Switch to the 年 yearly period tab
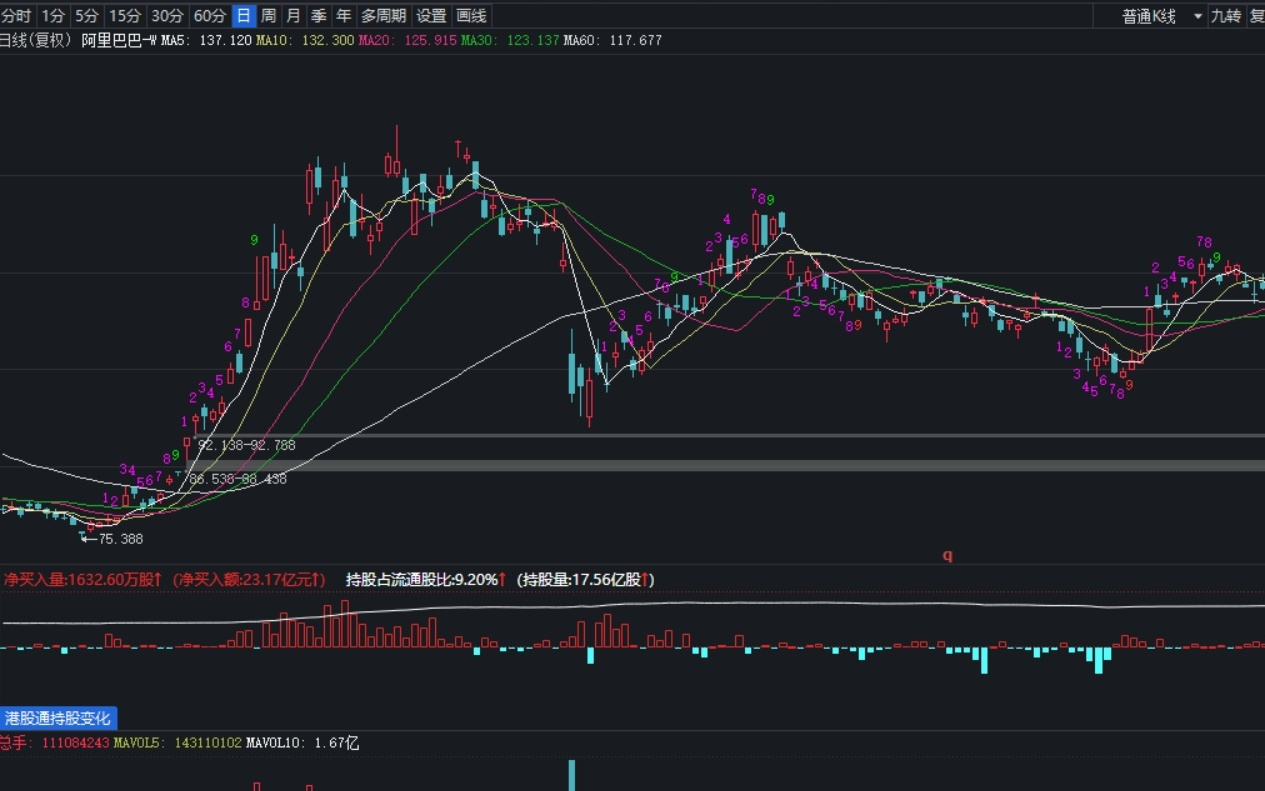This screenshot has width=1265, height=791. pos(343,16)
